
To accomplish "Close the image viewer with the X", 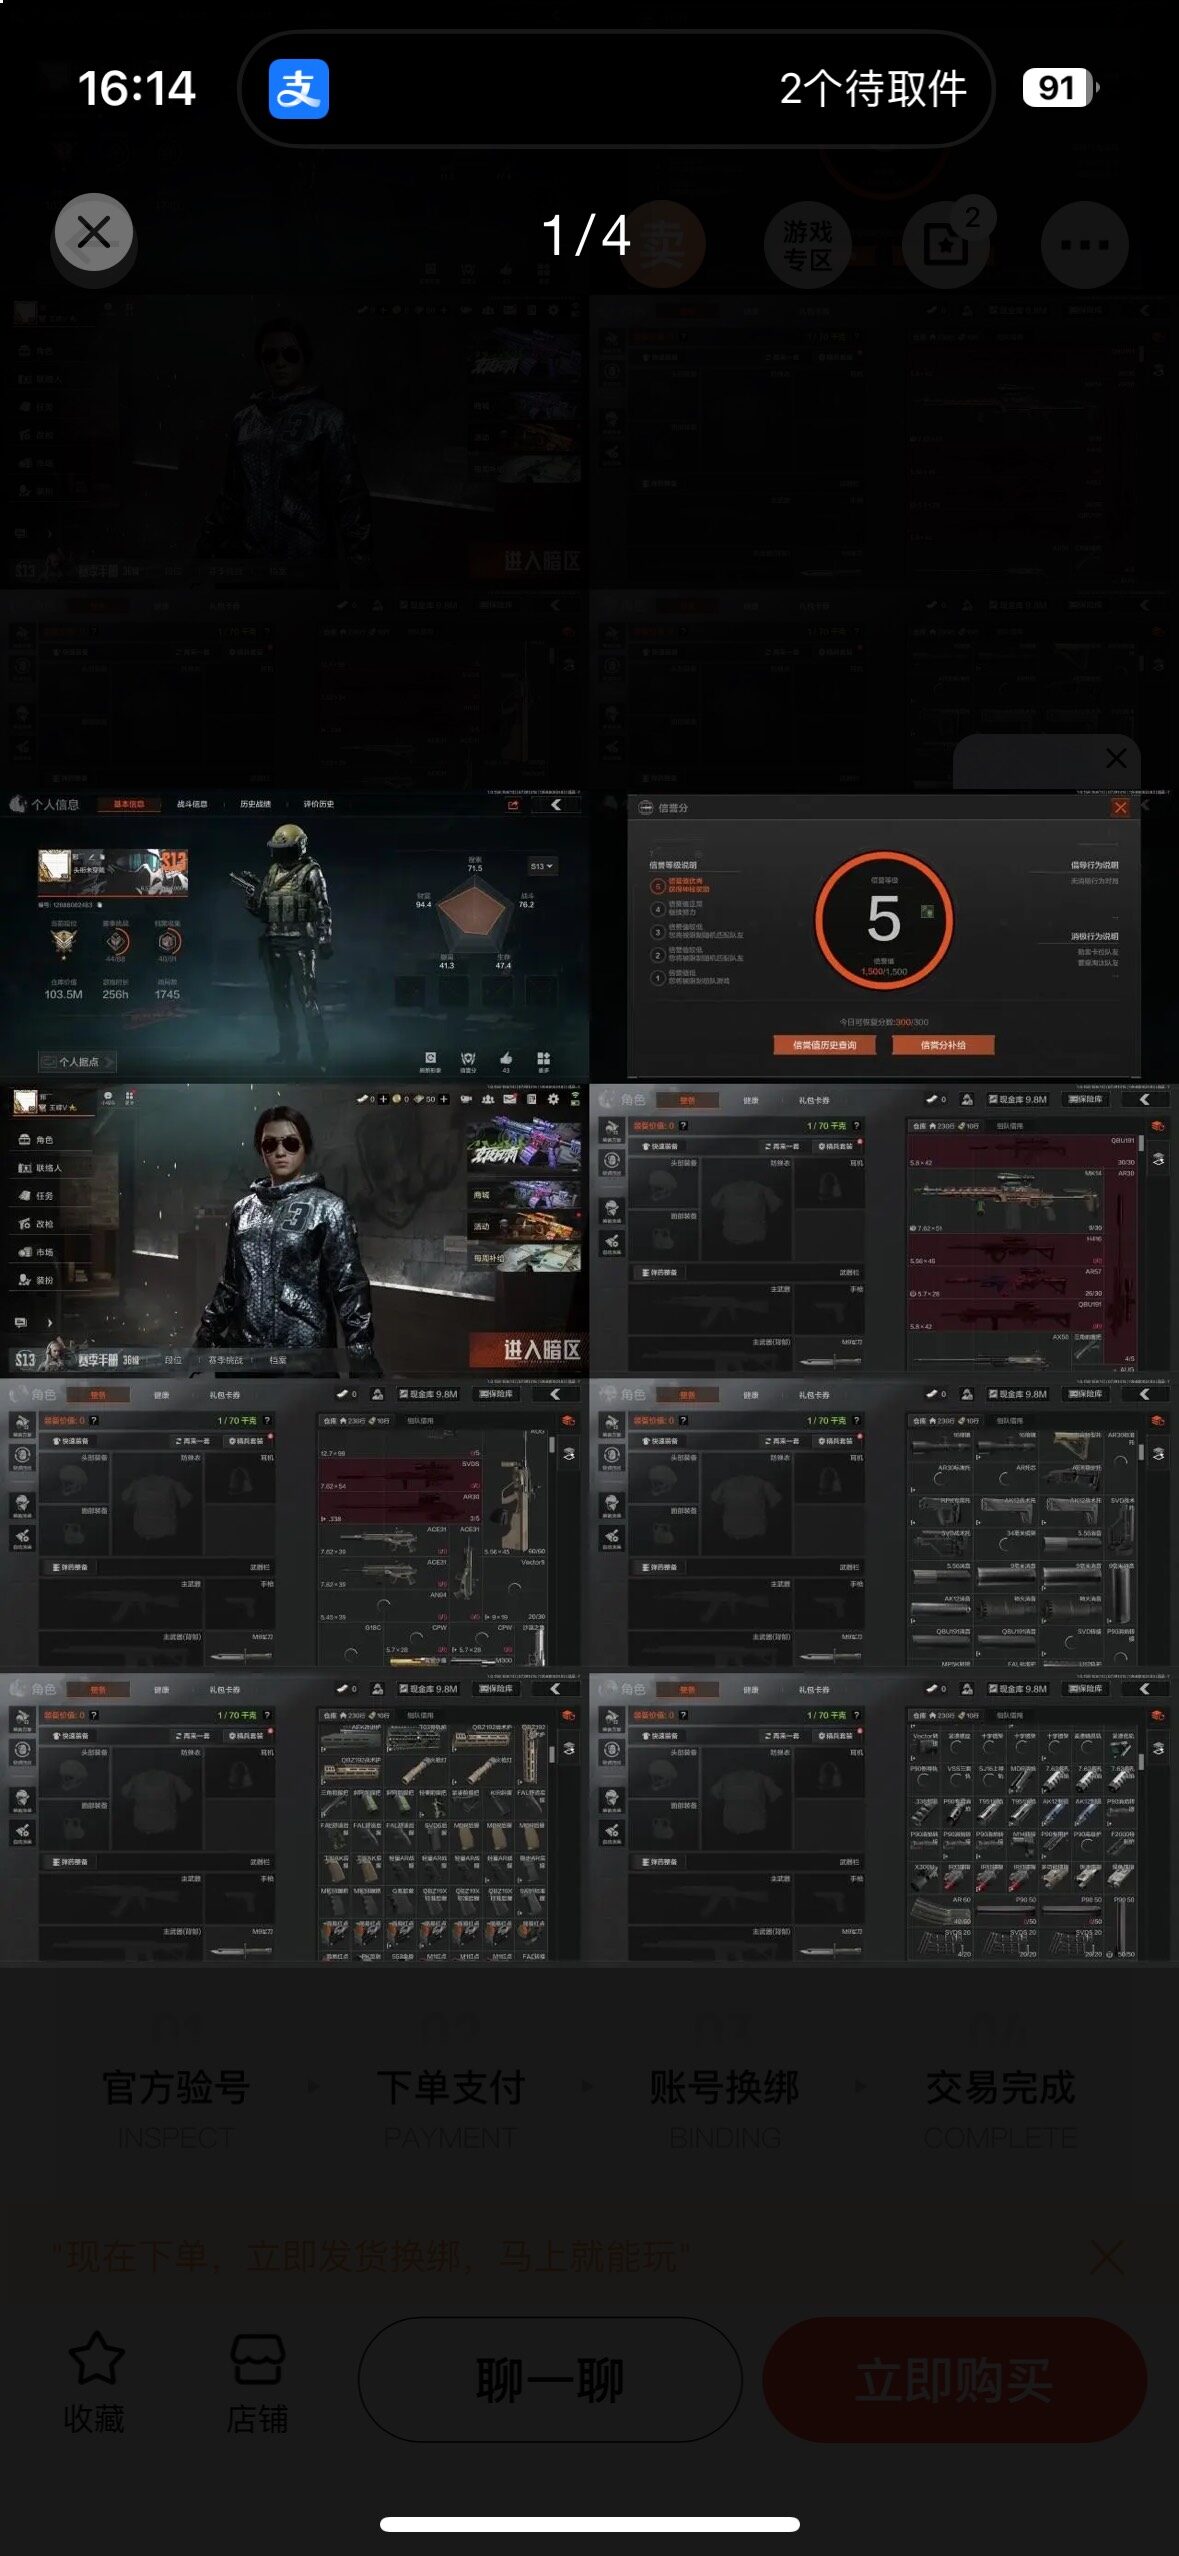I will (94, 233).
